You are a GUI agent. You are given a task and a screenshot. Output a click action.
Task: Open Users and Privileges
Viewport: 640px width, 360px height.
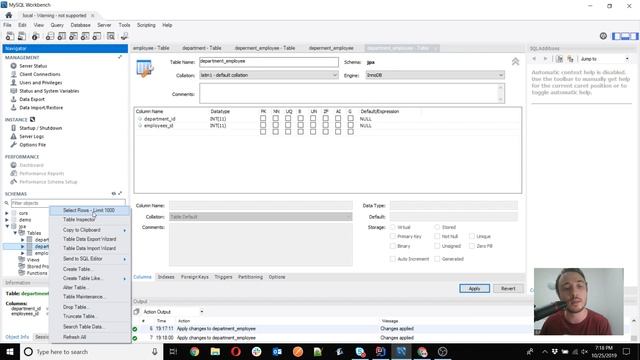point(40,82)
